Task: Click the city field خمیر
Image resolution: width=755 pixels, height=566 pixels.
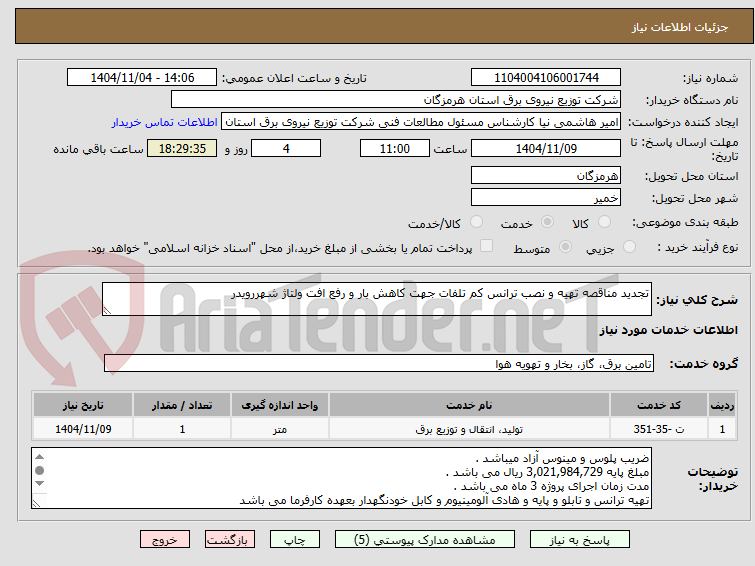Action: point(546,197)
